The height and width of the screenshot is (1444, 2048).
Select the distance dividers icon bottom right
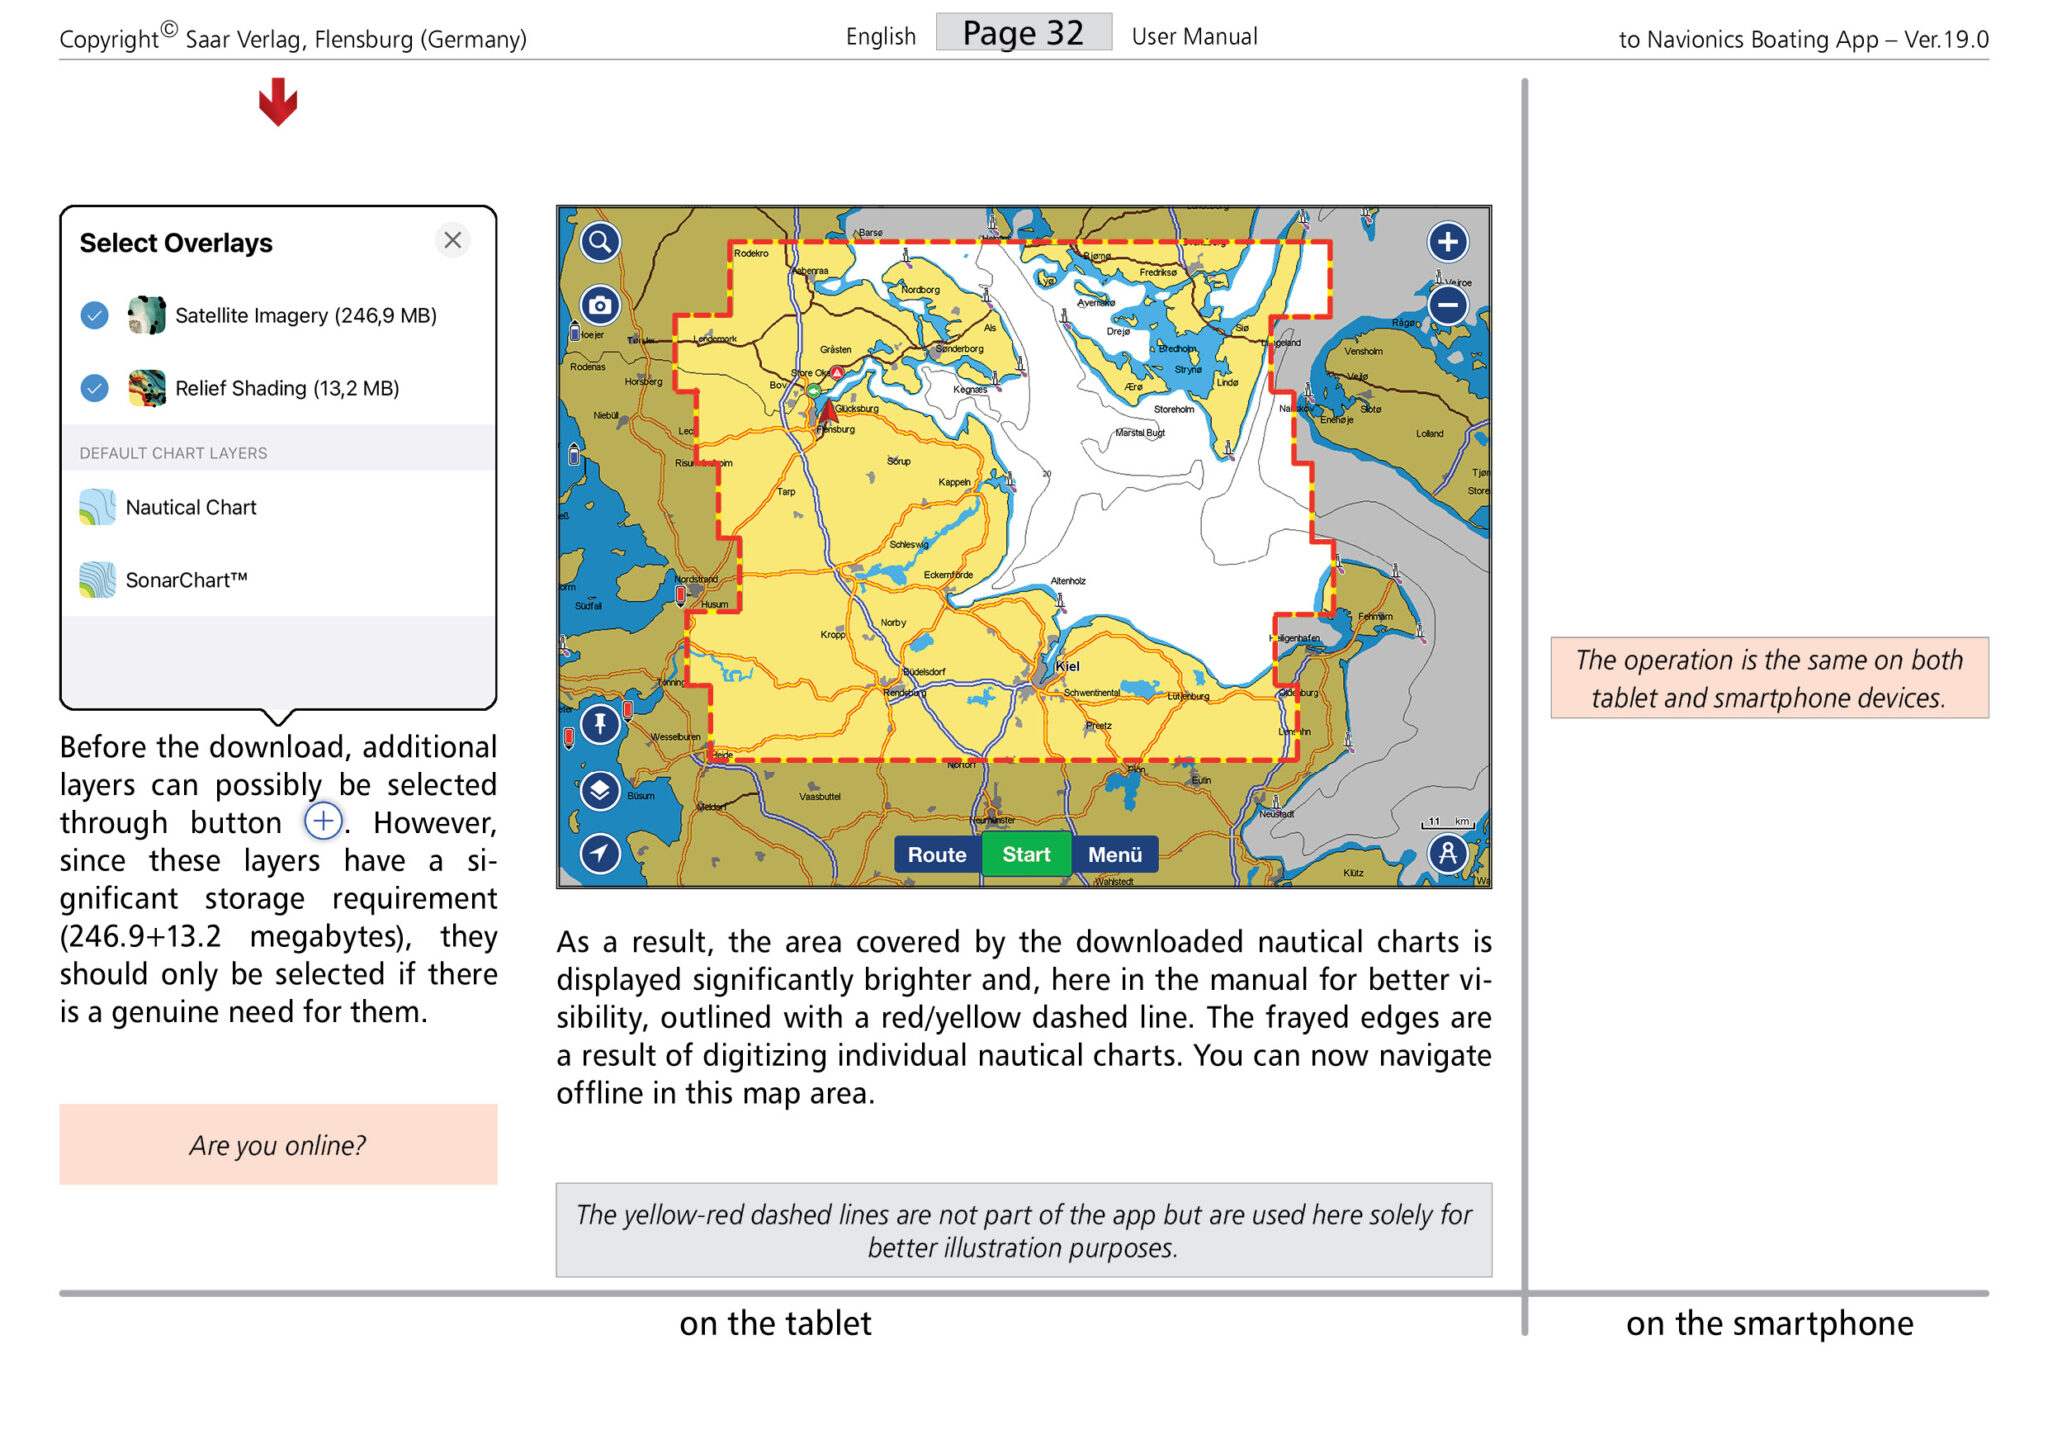(1448, 853)
